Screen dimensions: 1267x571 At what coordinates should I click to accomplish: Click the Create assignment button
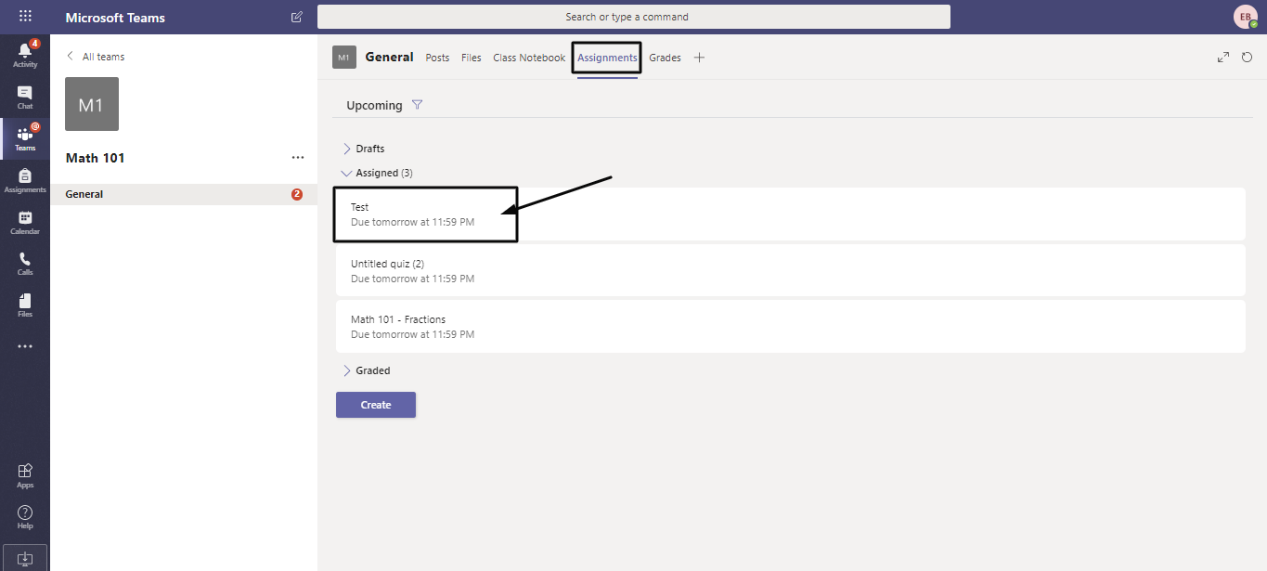(x=376, y=405)
